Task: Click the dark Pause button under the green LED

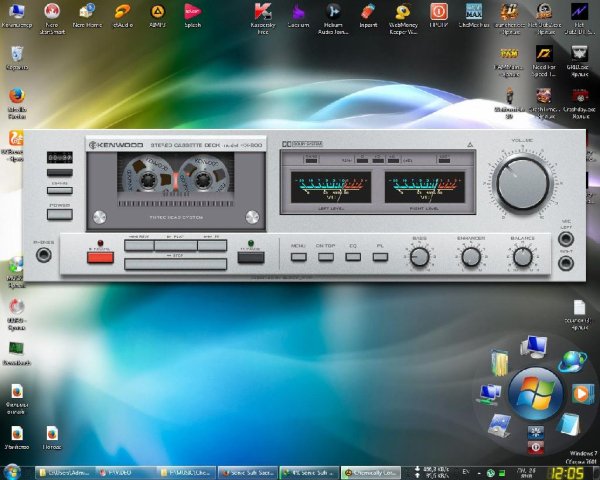Action: 251,257
